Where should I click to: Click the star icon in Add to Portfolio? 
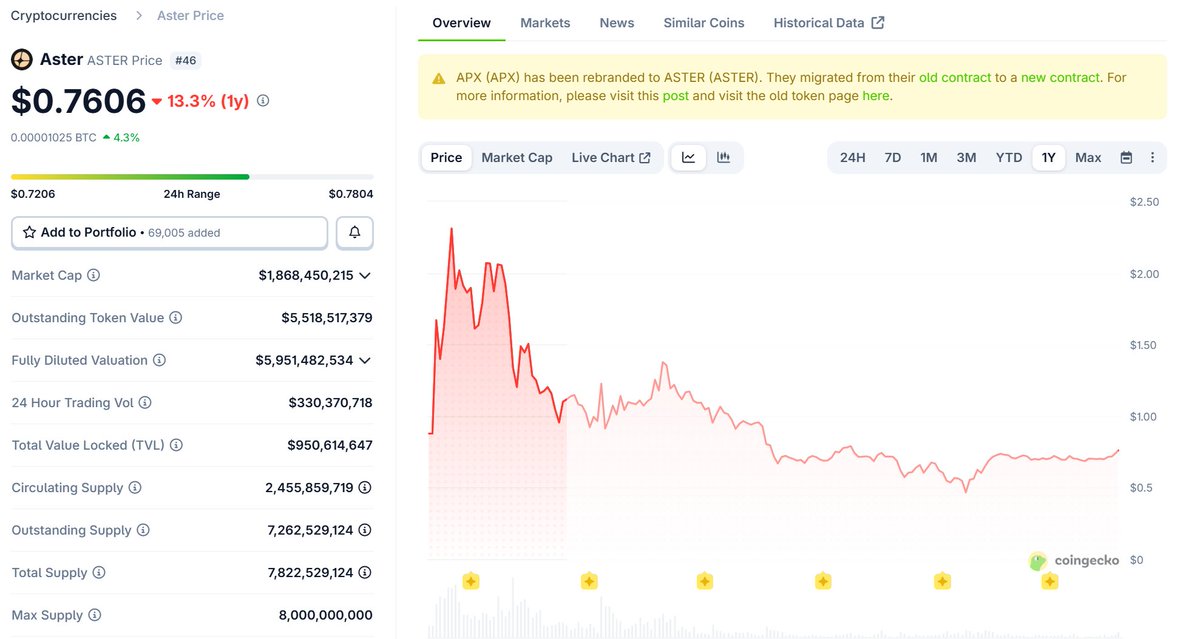pos(30,232)
